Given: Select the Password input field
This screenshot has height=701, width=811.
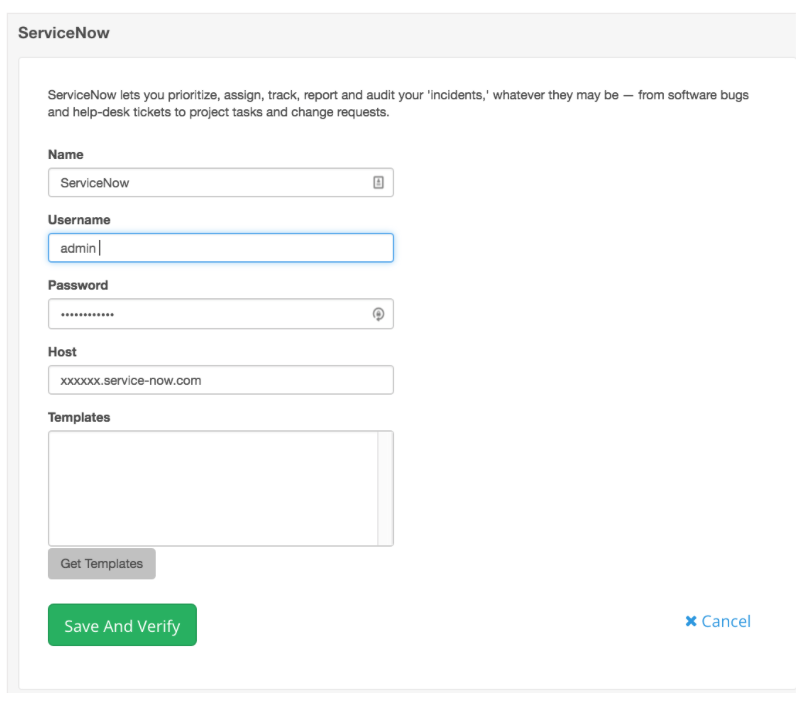Looking at the screenshot, I should [x=221, y=314].
